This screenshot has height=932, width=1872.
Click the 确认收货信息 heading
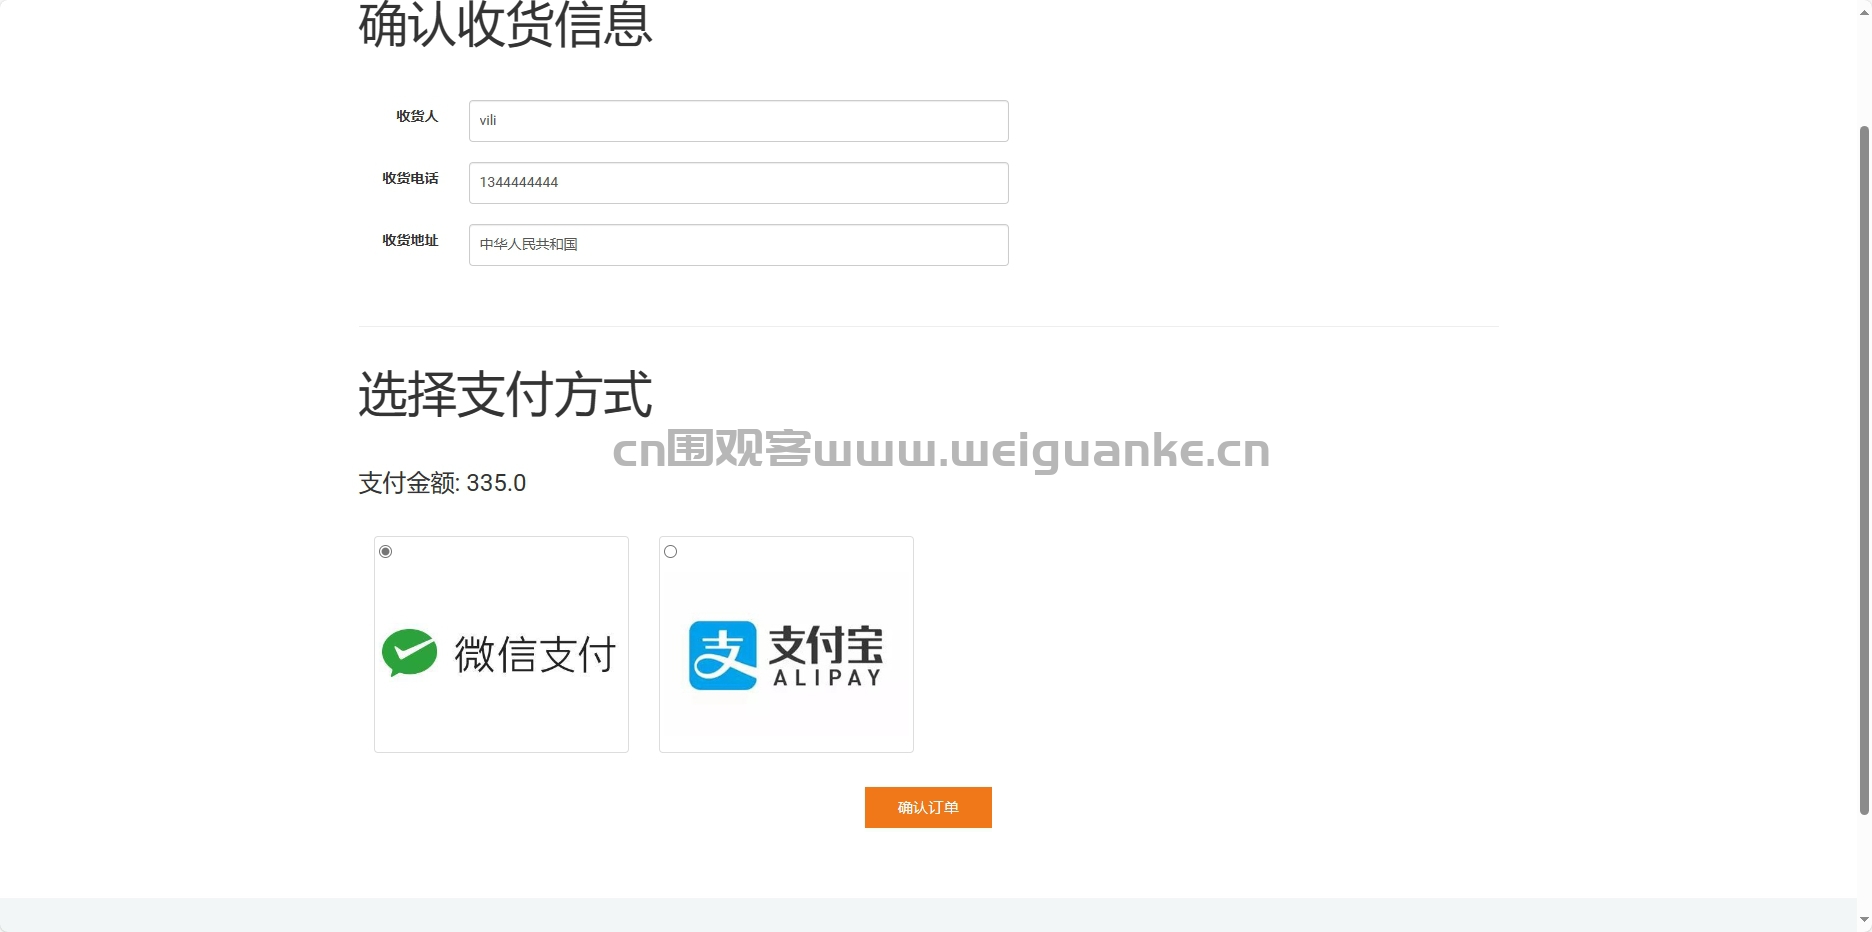(505, 24)
